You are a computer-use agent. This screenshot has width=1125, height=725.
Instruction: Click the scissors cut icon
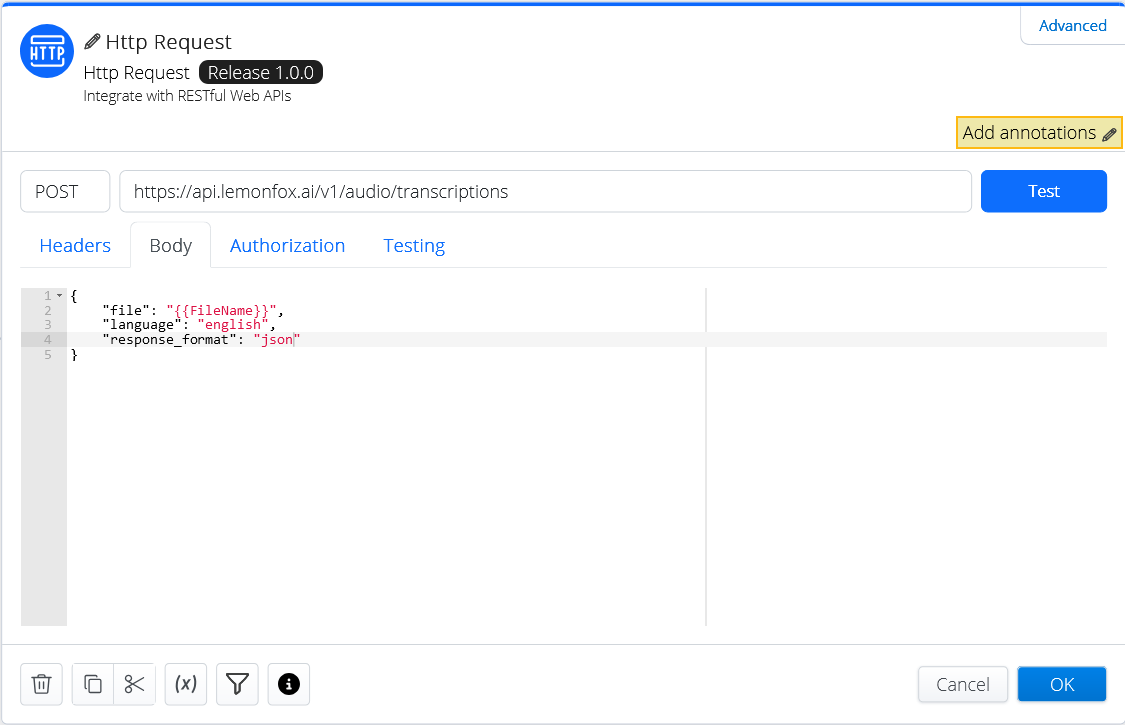coord(134,684)
